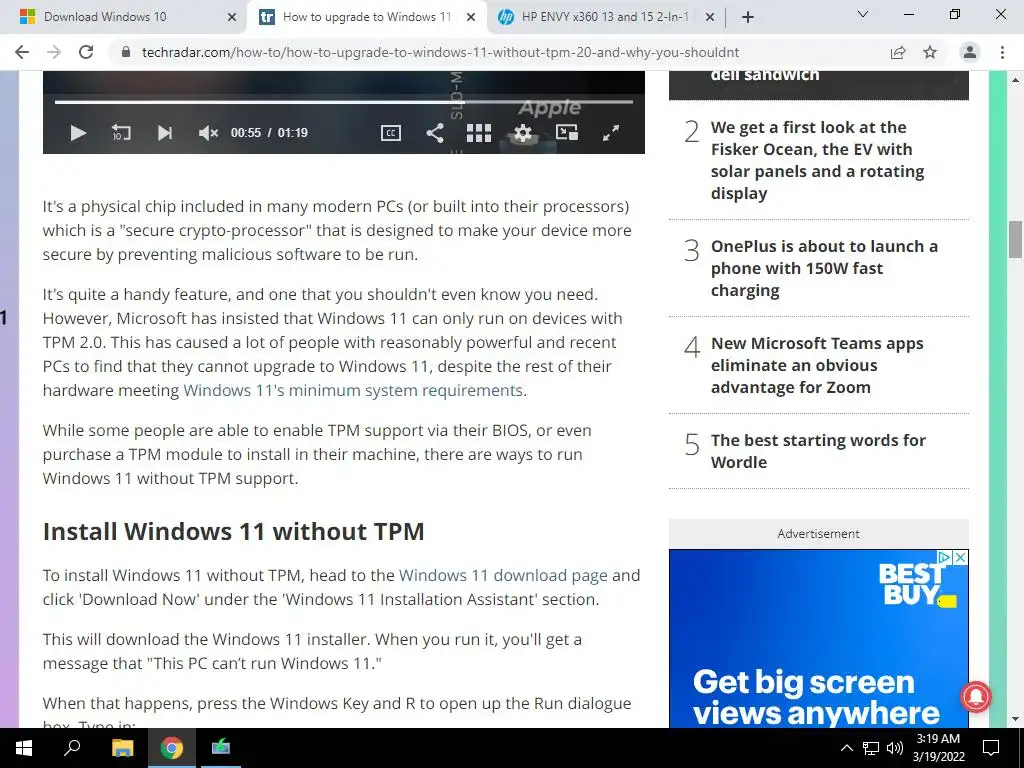View site security lock information
Viewport: 1024px width, 768px height.
click(x=127, y=52)
